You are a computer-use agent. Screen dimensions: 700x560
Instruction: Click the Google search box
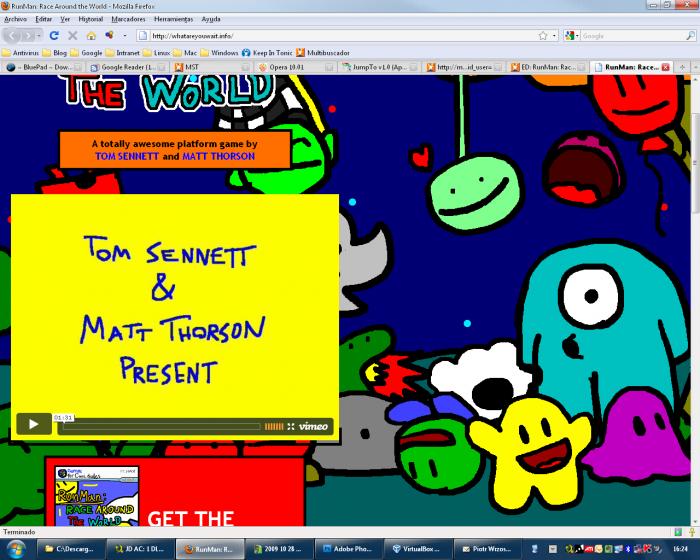[x=632, y=36]
